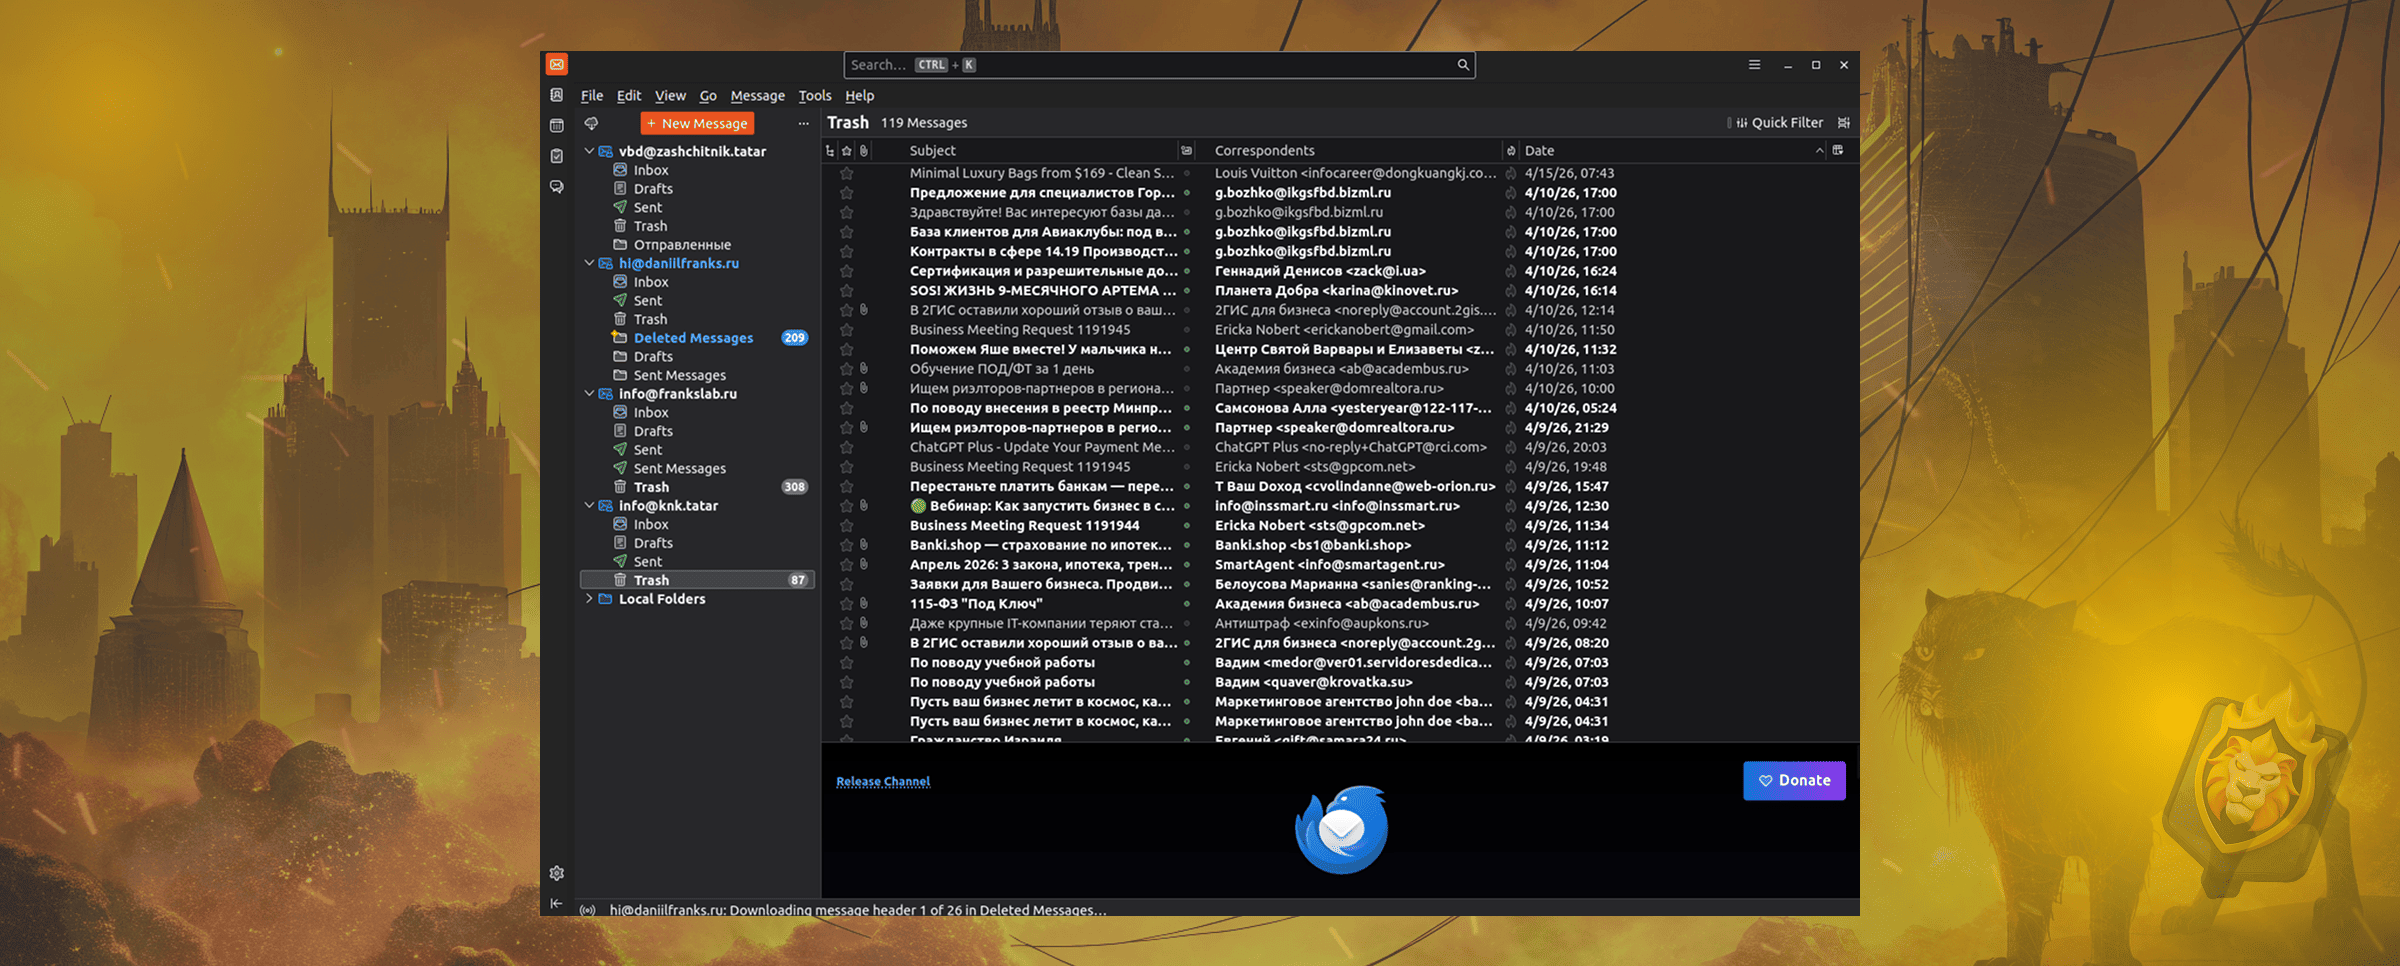Viewport: 2400px width, 966px height.
Task: Open the Thunderbird hamburger app menu
Action: click(x=1754, y=65)
